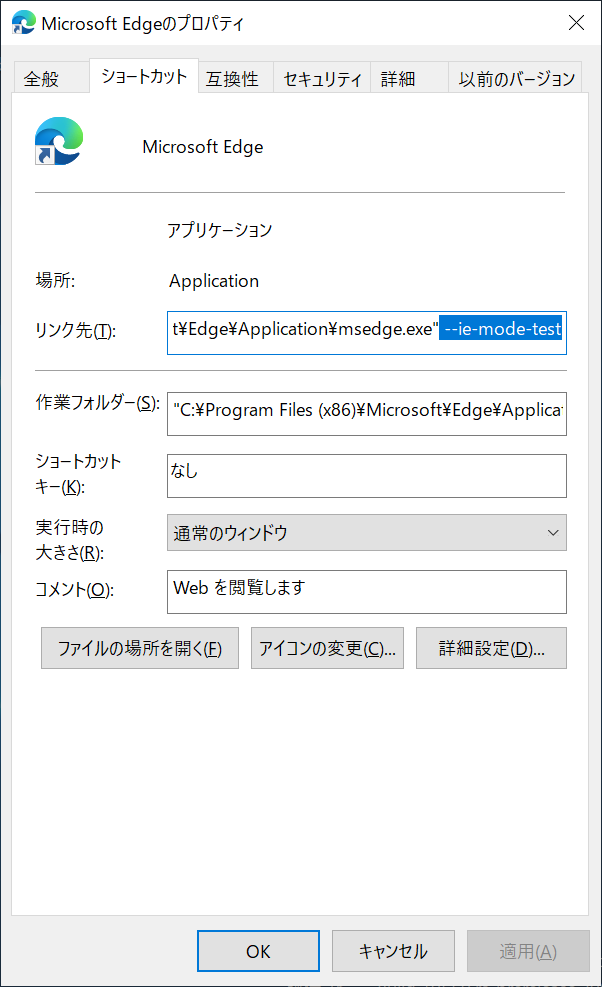602x987 pixels.
Task: Go to the セキュリティ tab
Action: coord(322,78)
